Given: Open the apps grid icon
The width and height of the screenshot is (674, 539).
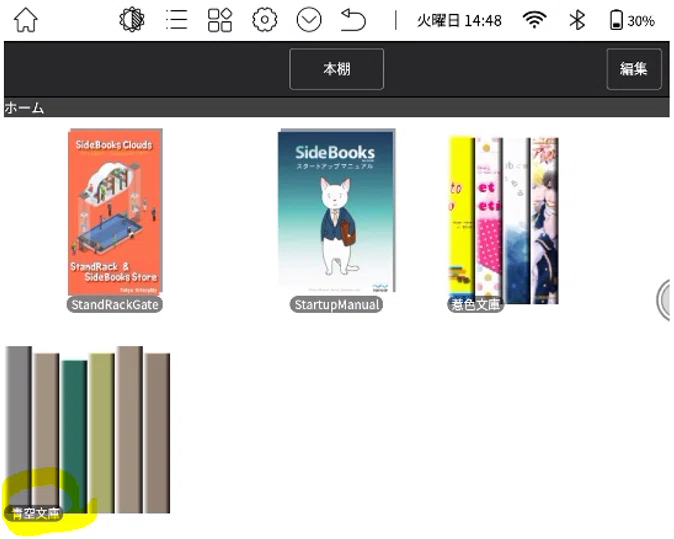Looking at the screenshot, I should 220,20.
